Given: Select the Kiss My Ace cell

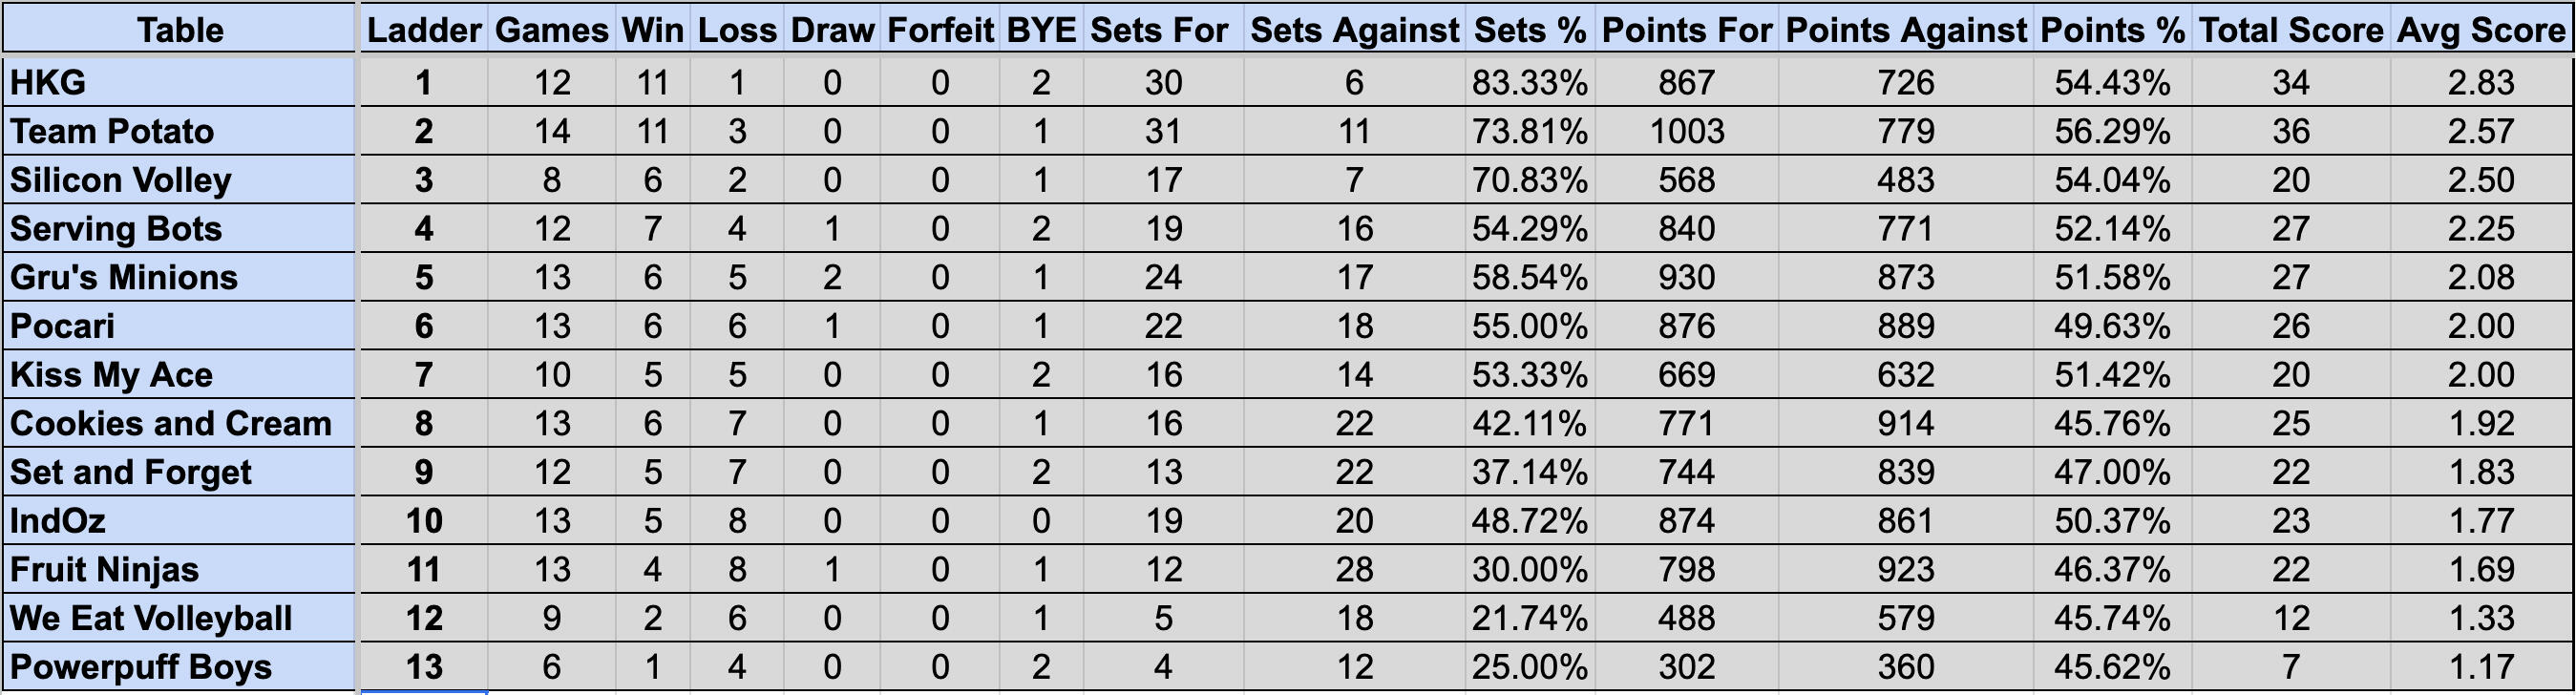Looking at the screenshot, I should click(x=179, y=375).
